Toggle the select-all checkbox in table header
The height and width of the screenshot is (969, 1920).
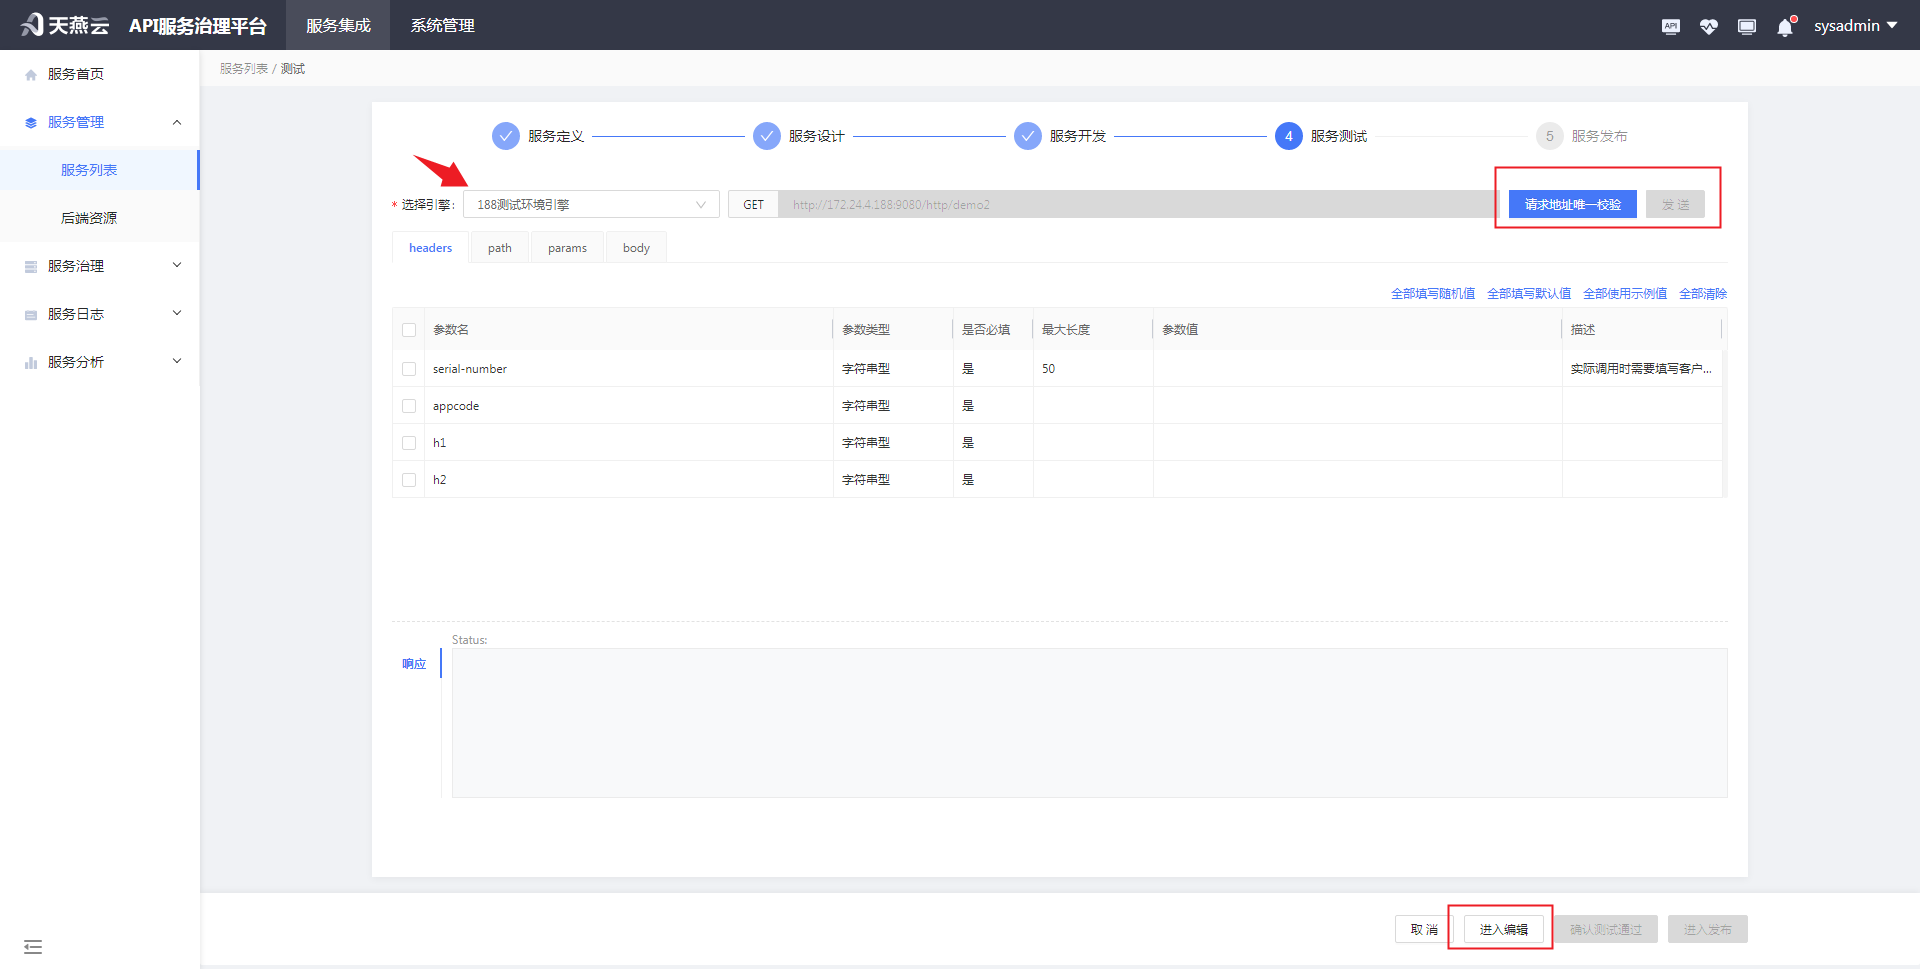(x=409, y=330)
